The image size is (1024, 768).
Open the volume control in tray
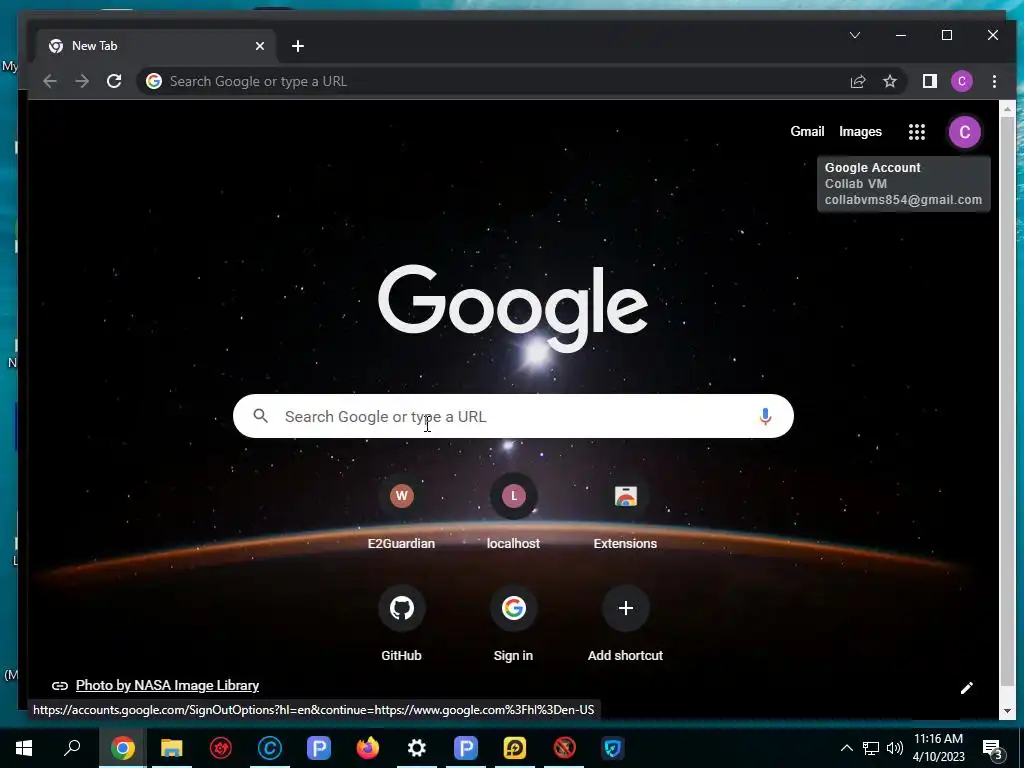tap(895, 748)
